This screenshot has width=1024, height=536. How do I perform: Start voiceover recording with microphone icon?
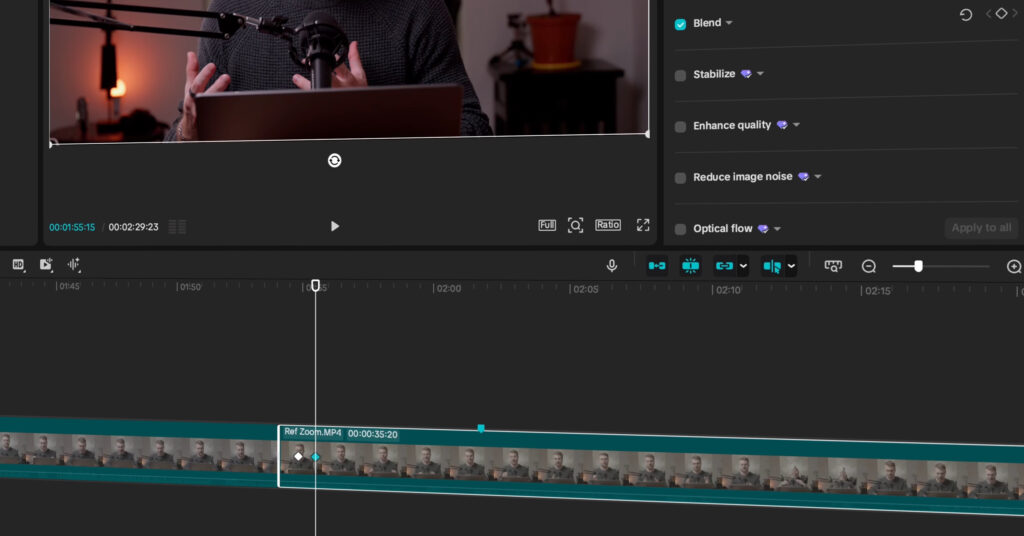point(612,266)
